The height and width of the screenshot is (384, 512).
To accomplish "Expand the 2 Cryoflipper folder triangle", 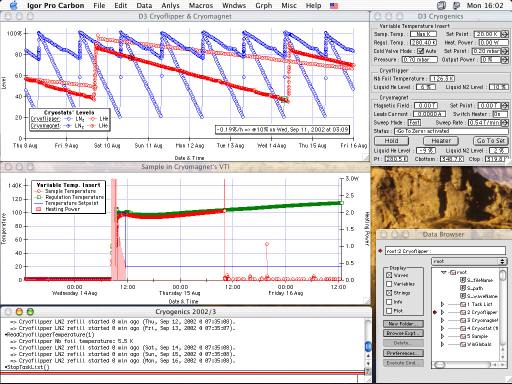I will tap(442, 312).
